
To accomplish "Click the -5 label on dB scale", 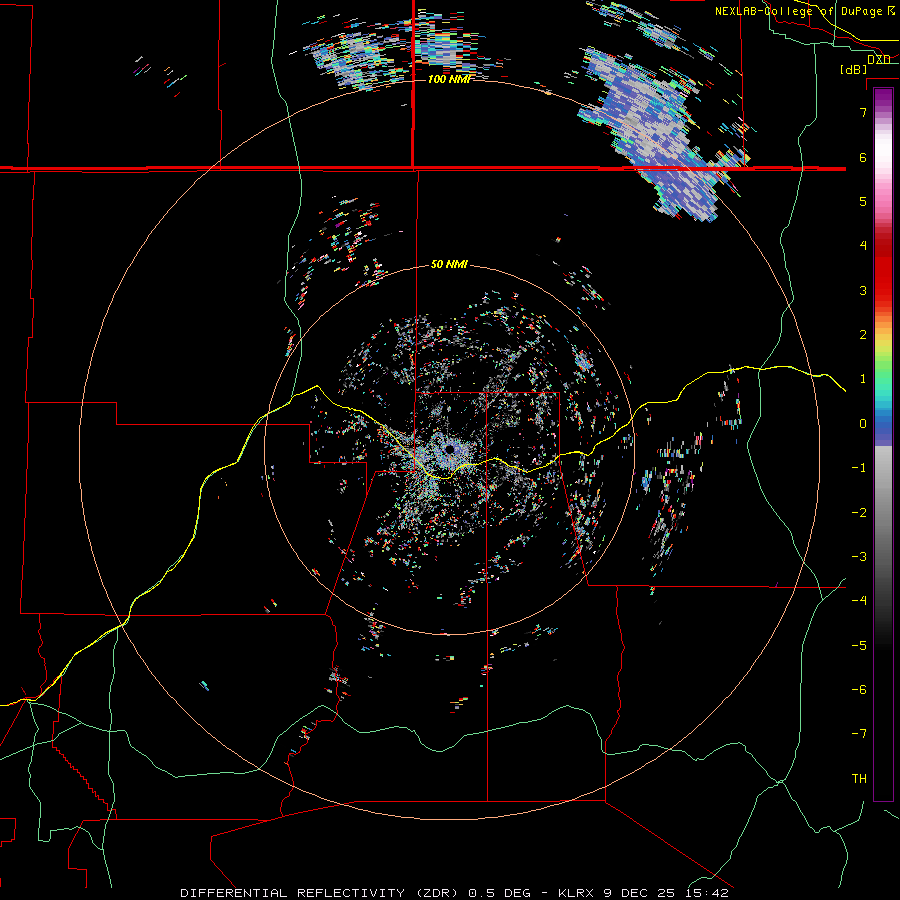I will 859,646.
